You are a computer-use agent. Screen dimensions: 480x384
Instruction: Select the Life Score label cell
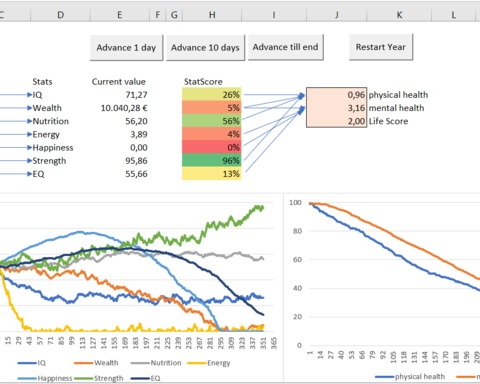388,121
